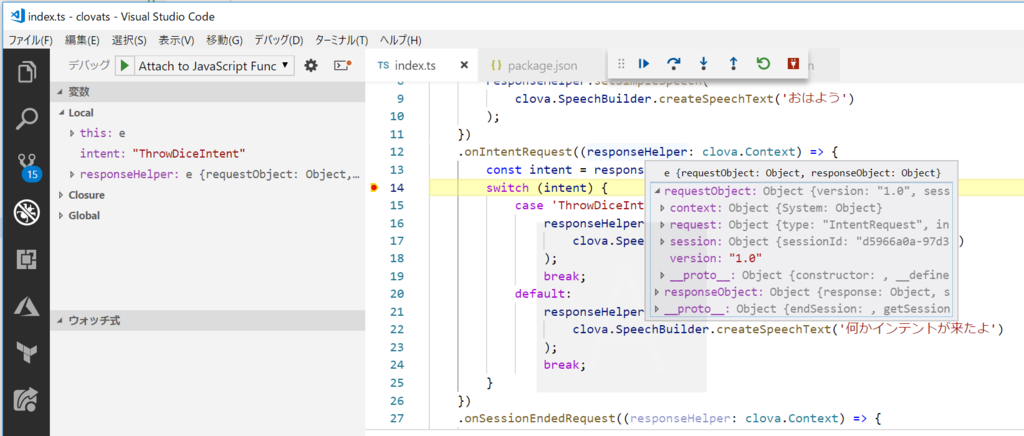Screen dimensions: 1024x436
Task: Open the Azure view icon
Action: (25, 306)
